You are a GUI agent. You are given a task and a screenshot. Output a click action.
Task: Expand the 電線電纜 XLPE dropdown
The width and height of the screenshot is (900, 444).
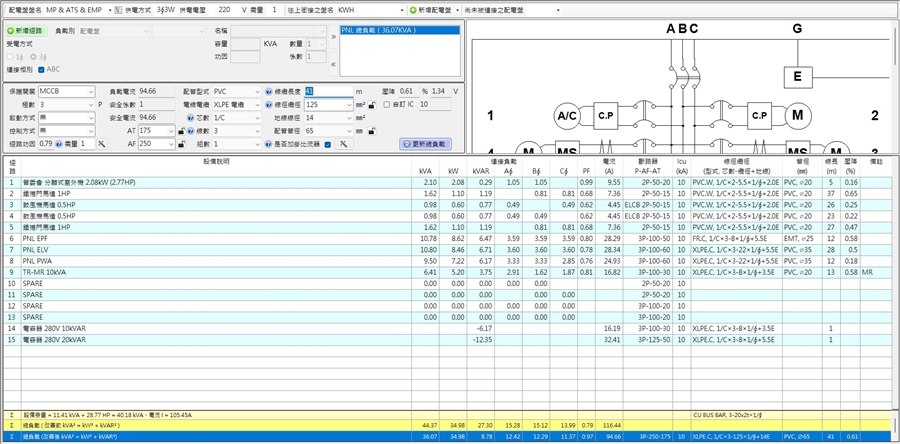click(254, 104)
